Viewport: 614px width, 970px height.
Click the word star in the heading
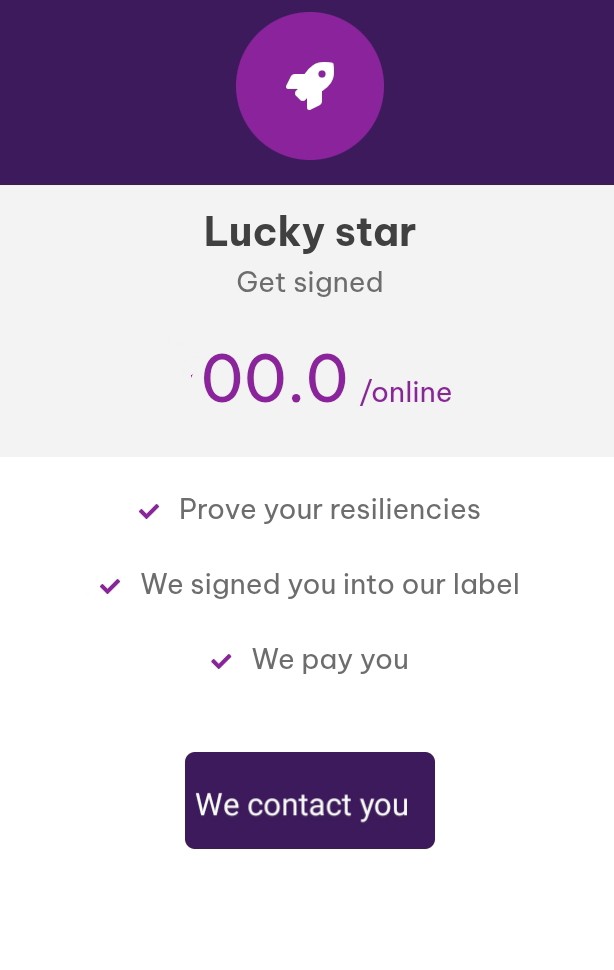tap(375, 232)
